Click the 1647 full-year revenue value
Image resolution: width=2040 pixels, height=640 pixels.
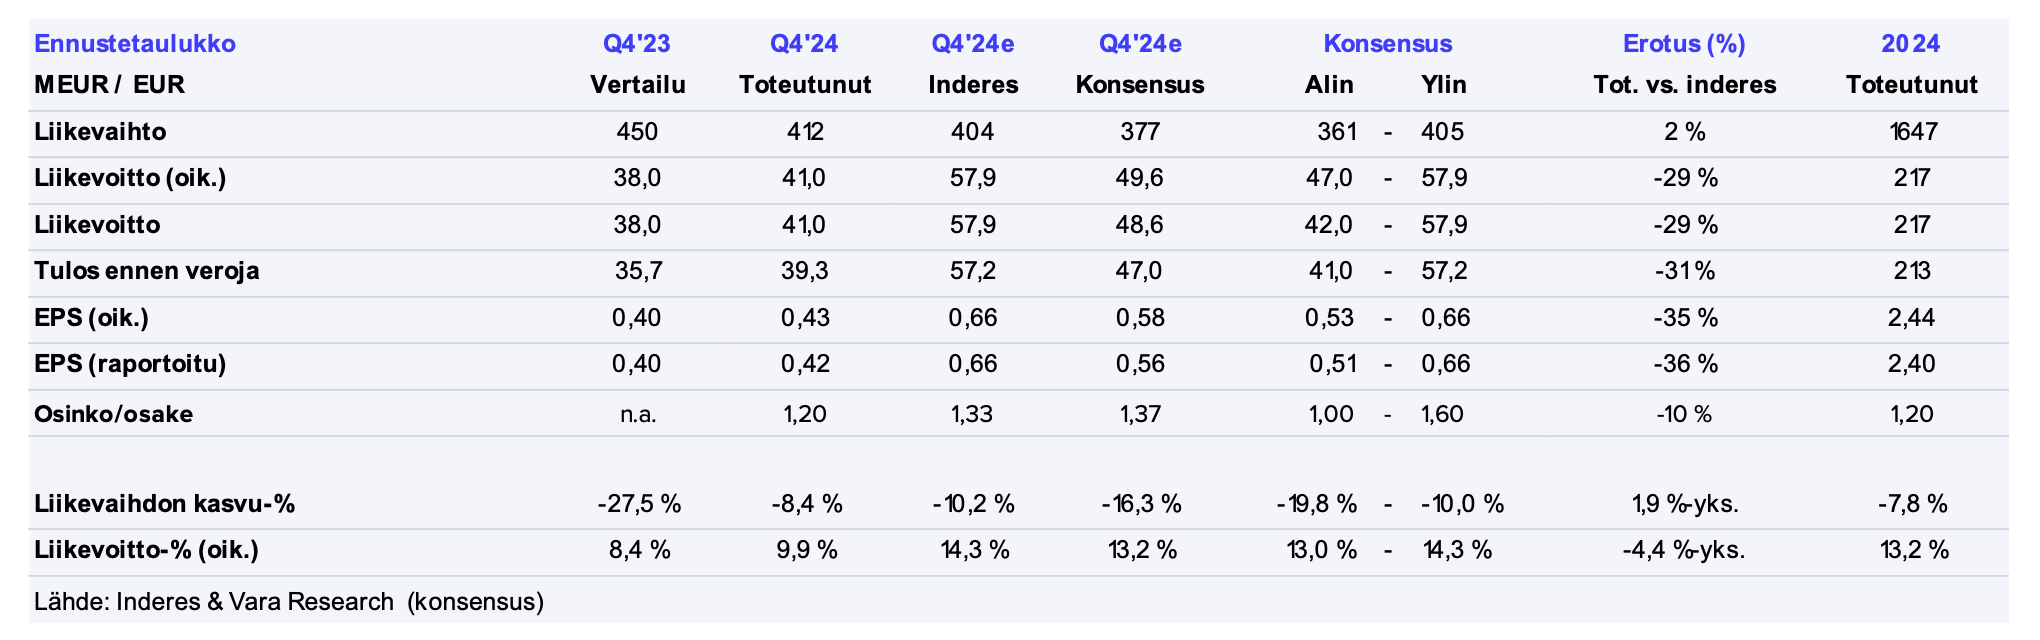(1913, 132)
